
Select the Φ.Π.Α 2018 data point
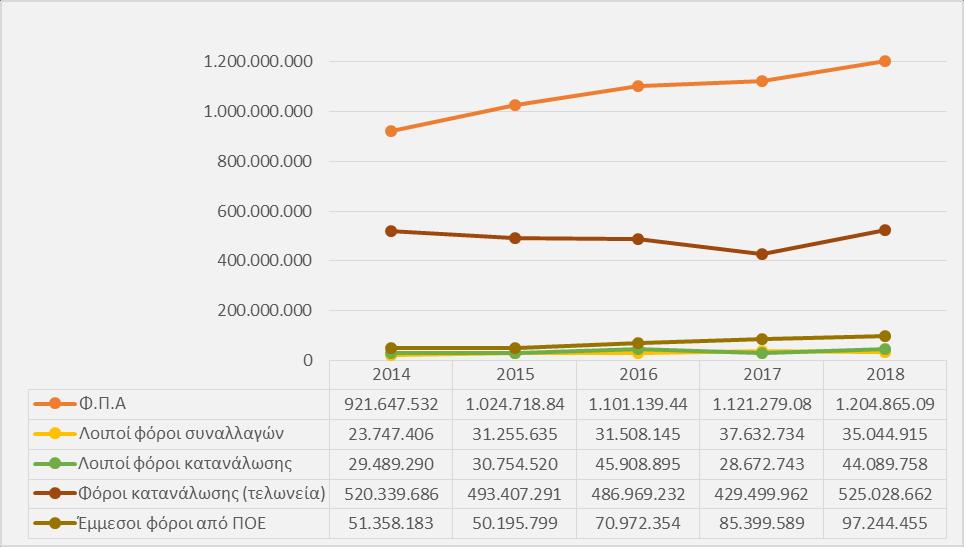(885, 61)
